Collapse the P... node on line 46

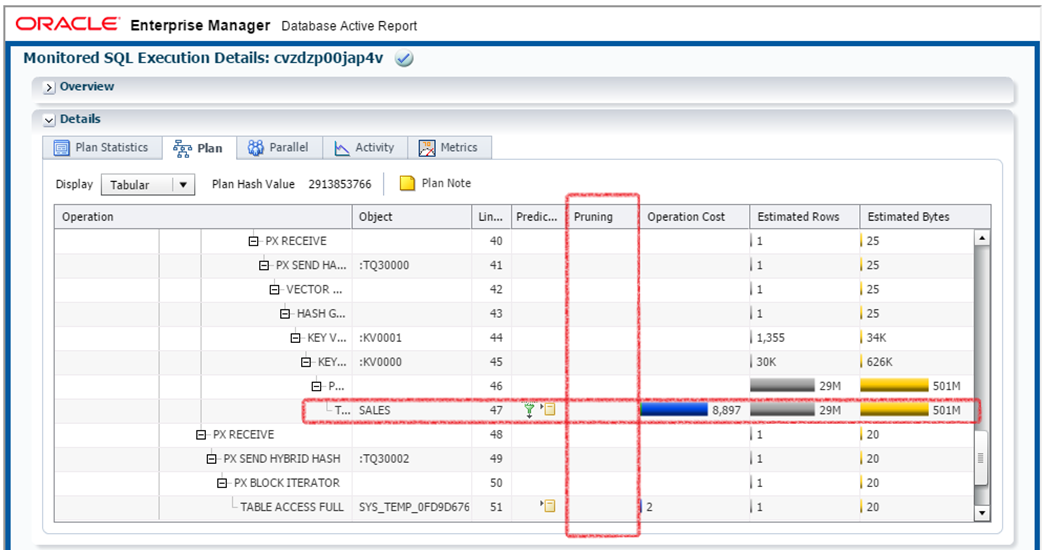coord(317,386)
